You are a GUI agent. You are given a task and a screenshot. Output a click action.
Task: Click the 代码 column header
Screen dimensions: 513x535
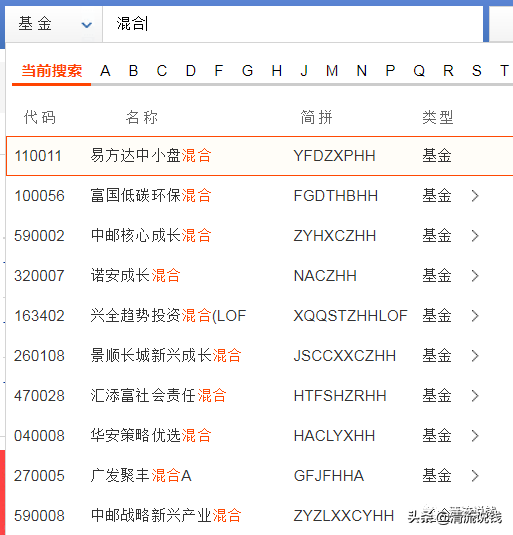point(40,117)
